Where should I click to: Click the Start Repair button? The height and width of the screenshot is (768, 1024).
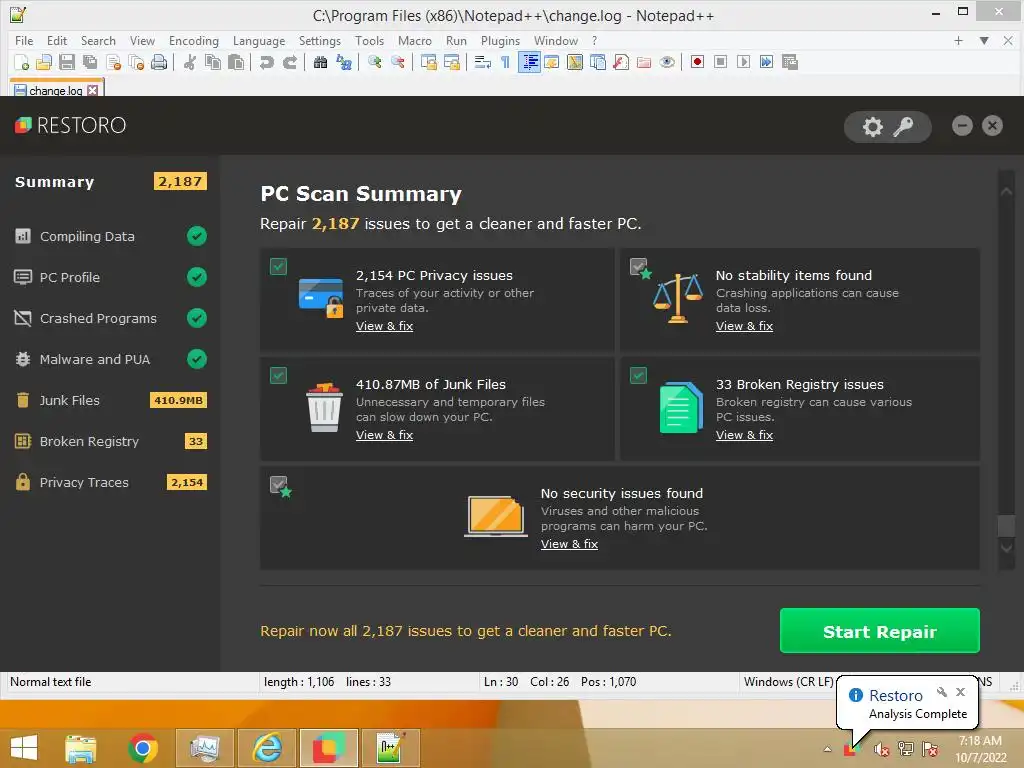coord(879,631)
